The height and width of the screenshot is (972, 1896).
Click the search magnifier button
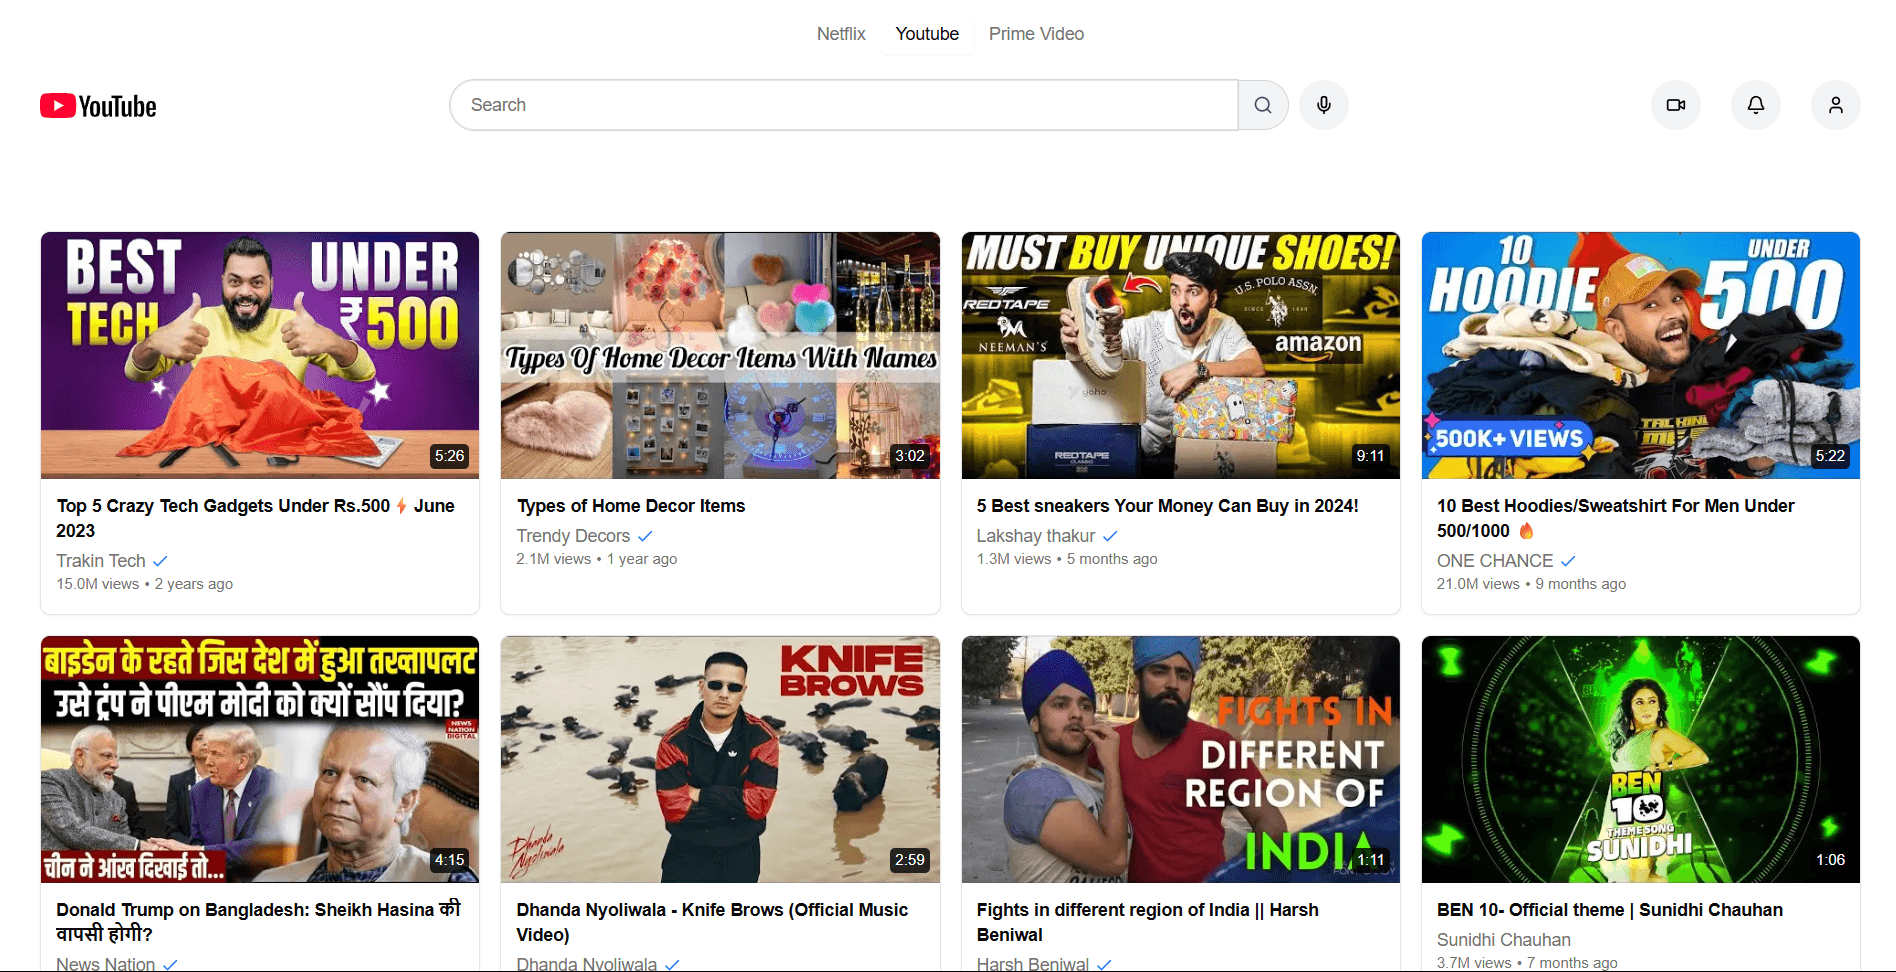pyautogui.click(x=1263, y=105)
